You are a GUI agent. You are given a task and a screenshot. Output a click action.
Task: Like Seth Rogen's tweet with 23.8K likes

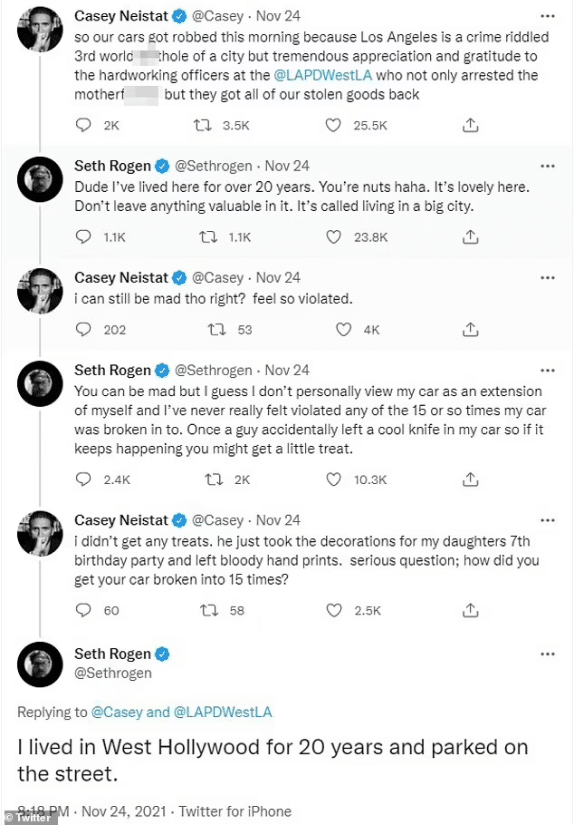[334, 237]
